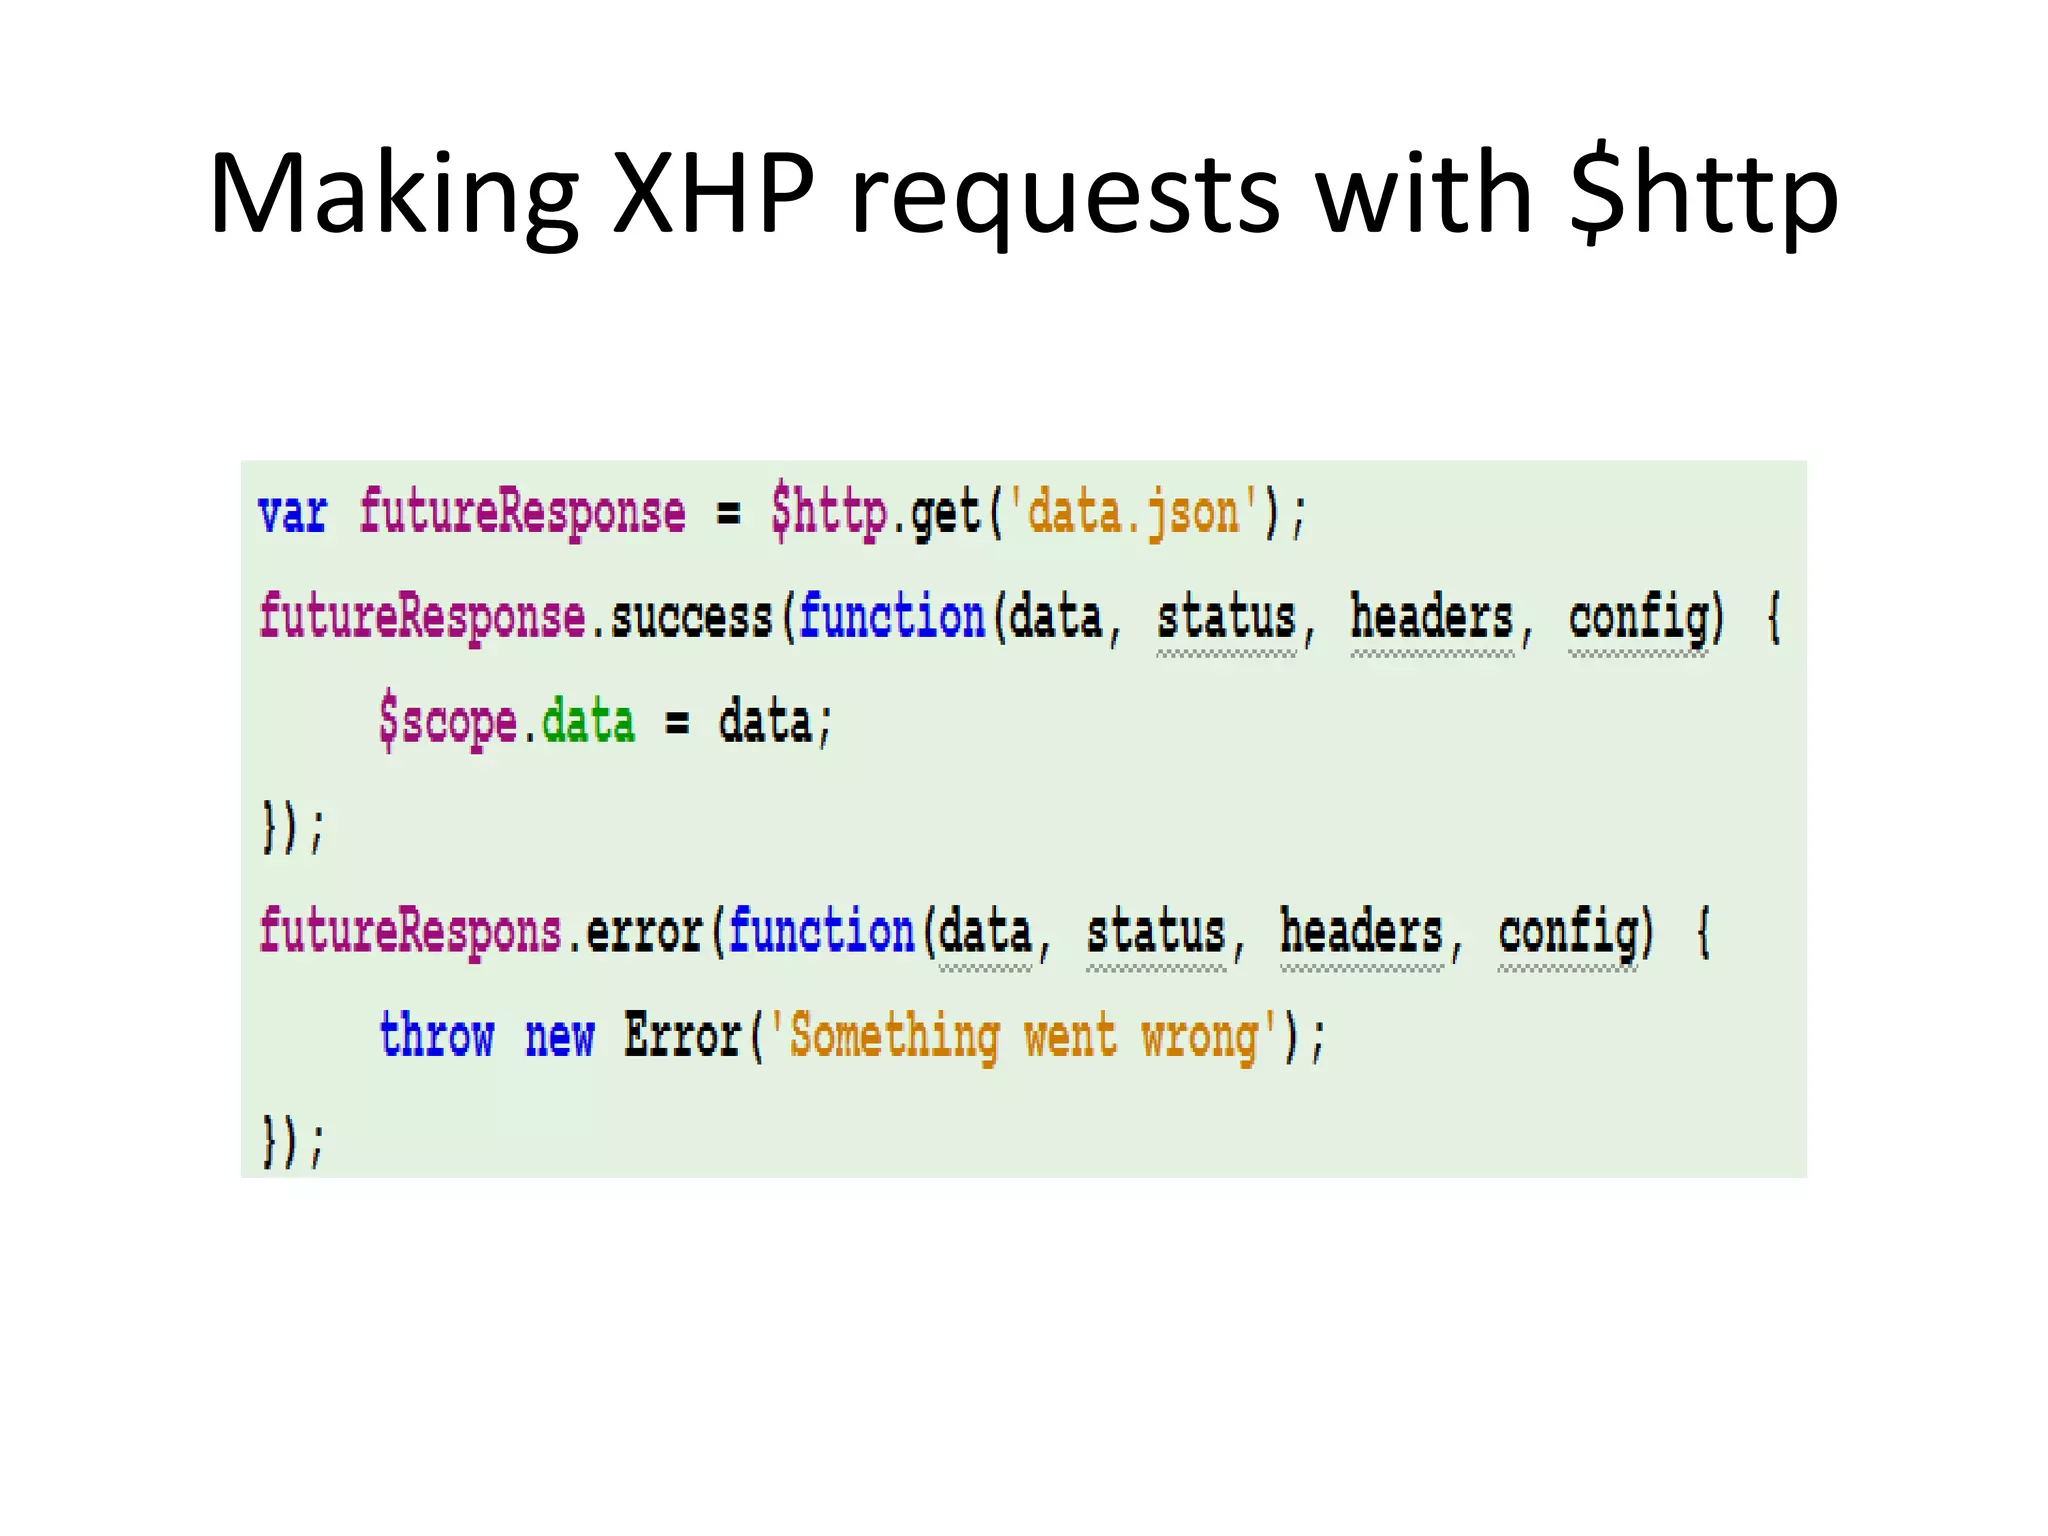Screen dimensions: 2048x1536
Task: Click 'headers' parameter in success callback
Action: pyautogui.click(x=1432, y=617)
